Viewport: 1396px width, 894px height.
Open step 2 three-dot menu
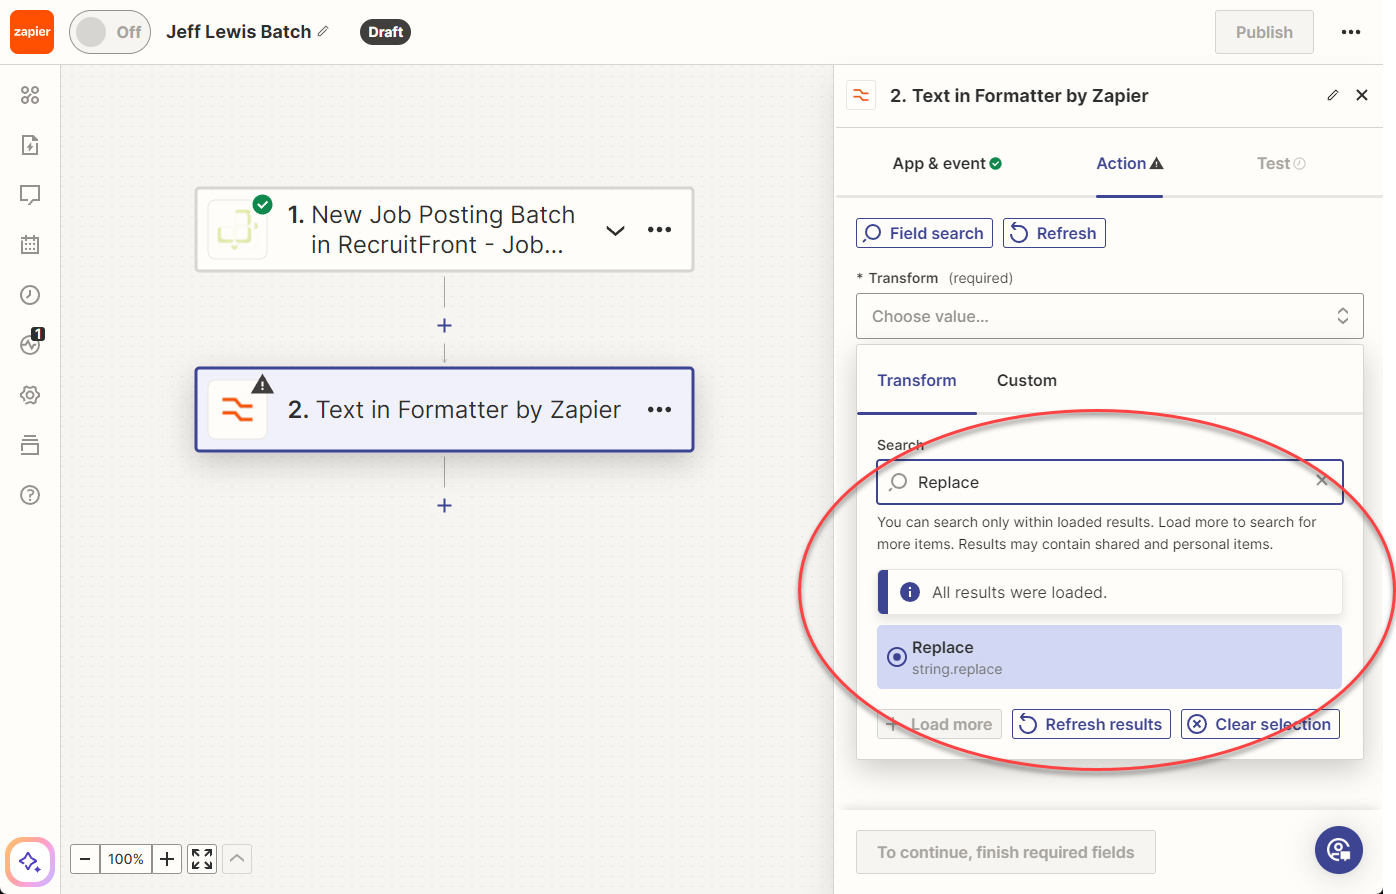[660, 410]
